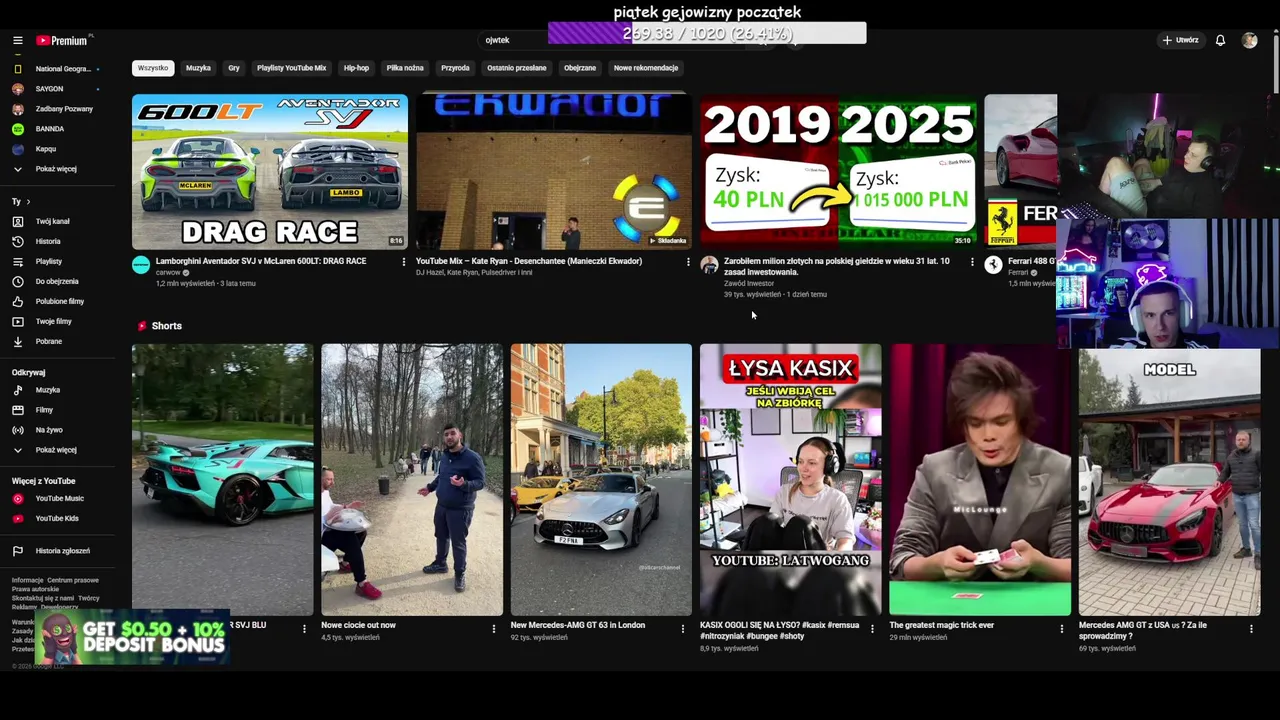Click Ferrari channel avatar
1280x720 pixels.
(x=993, y=265)
